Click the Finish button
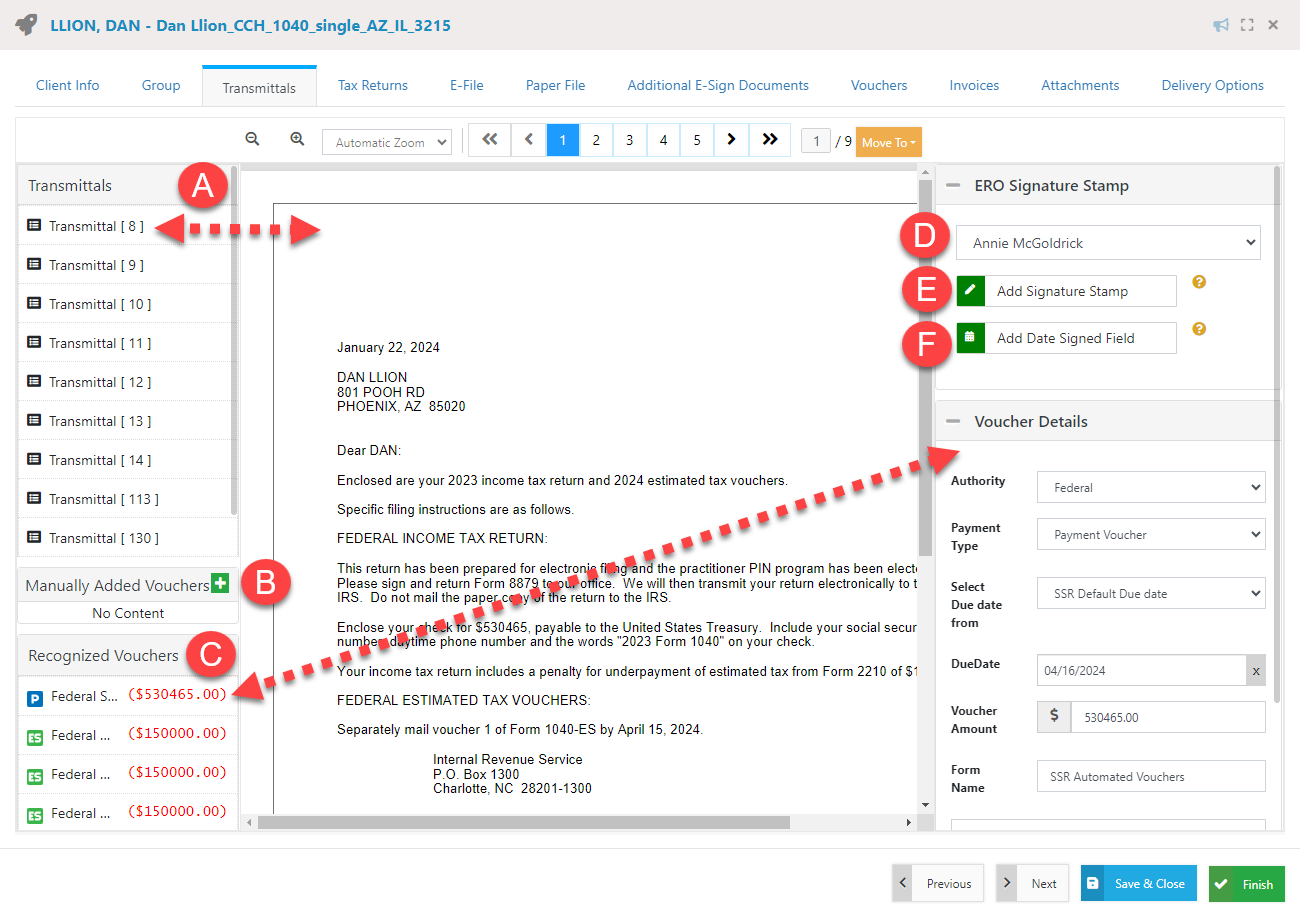 pos(1246,883)
